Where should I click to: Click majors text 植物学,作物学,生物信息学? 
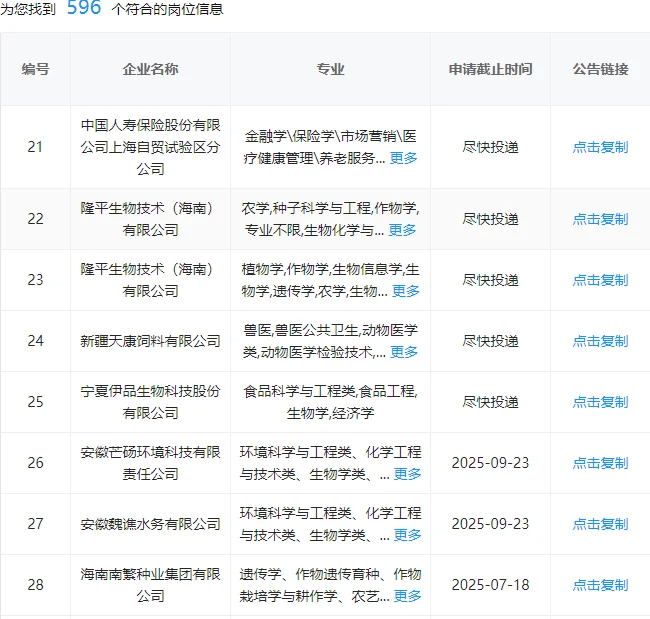pyautogui.click(x=321, y=269)
